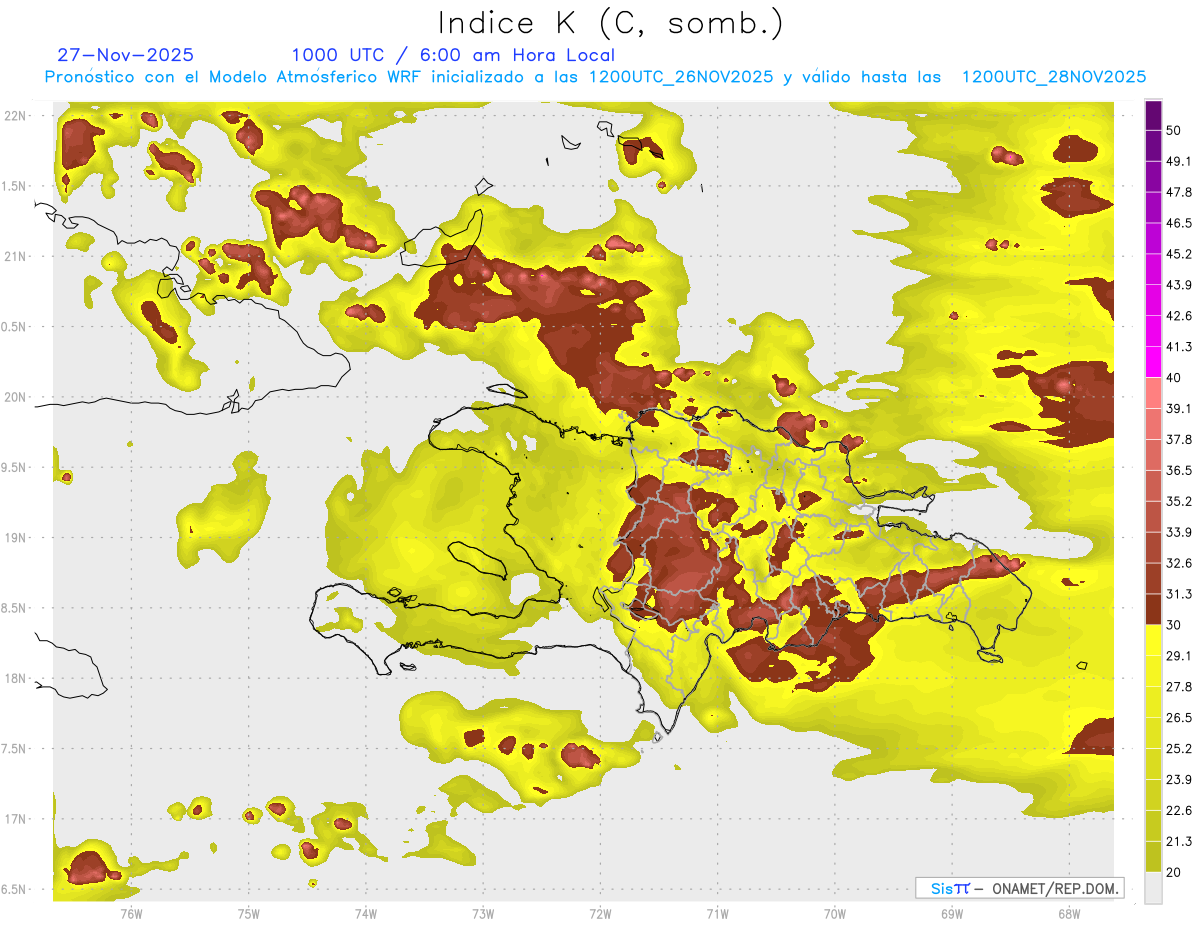Viewport: 1200px width, 927px height.
Task: Click the color bar value "35.2"
Action: click(1179, 501)
